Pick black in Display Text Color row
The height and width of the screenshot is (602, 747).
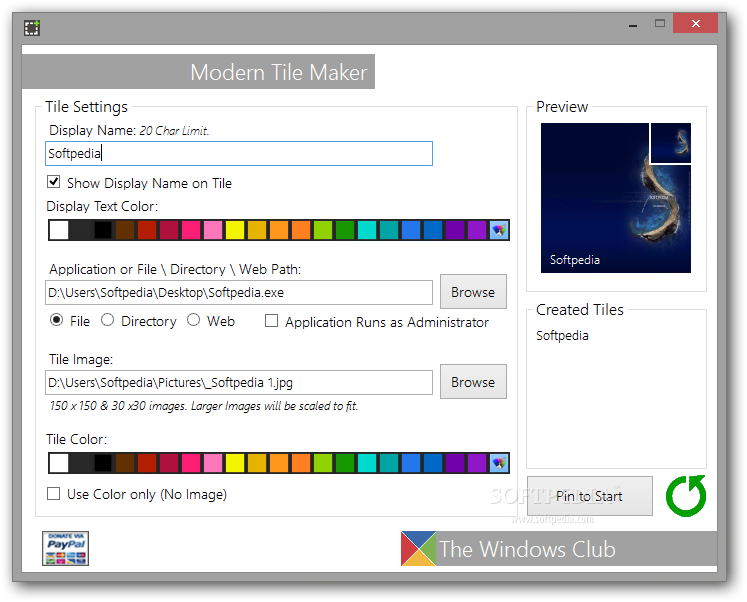tap(102, 231)
